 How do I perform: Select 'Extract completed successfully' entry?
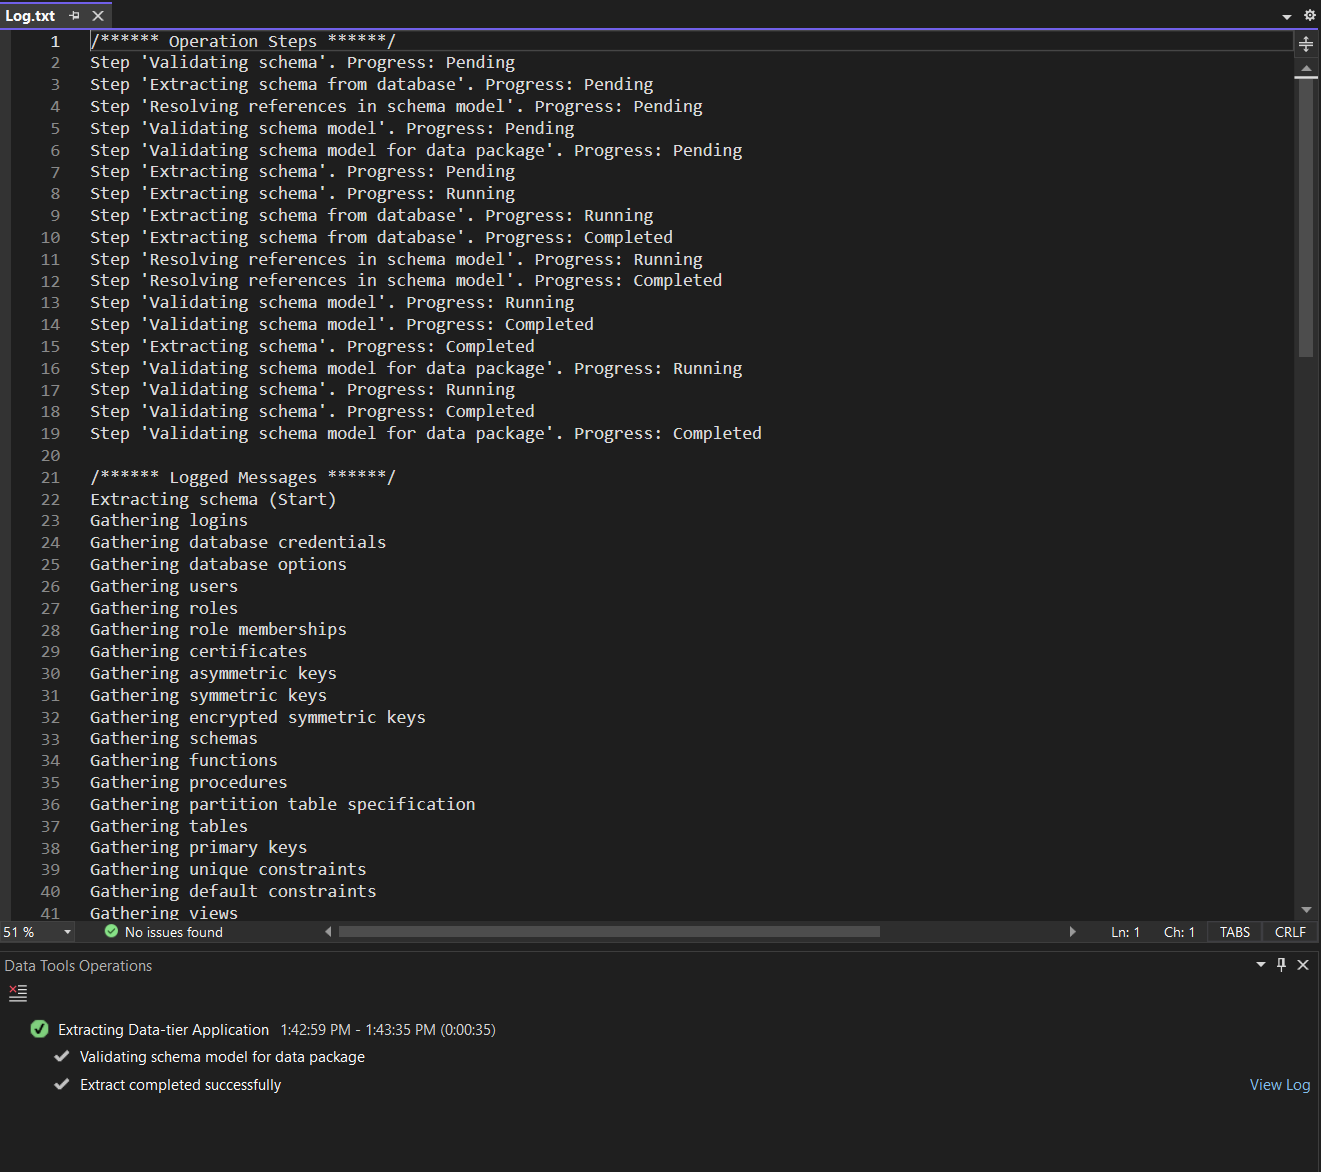coord(180,1085)
